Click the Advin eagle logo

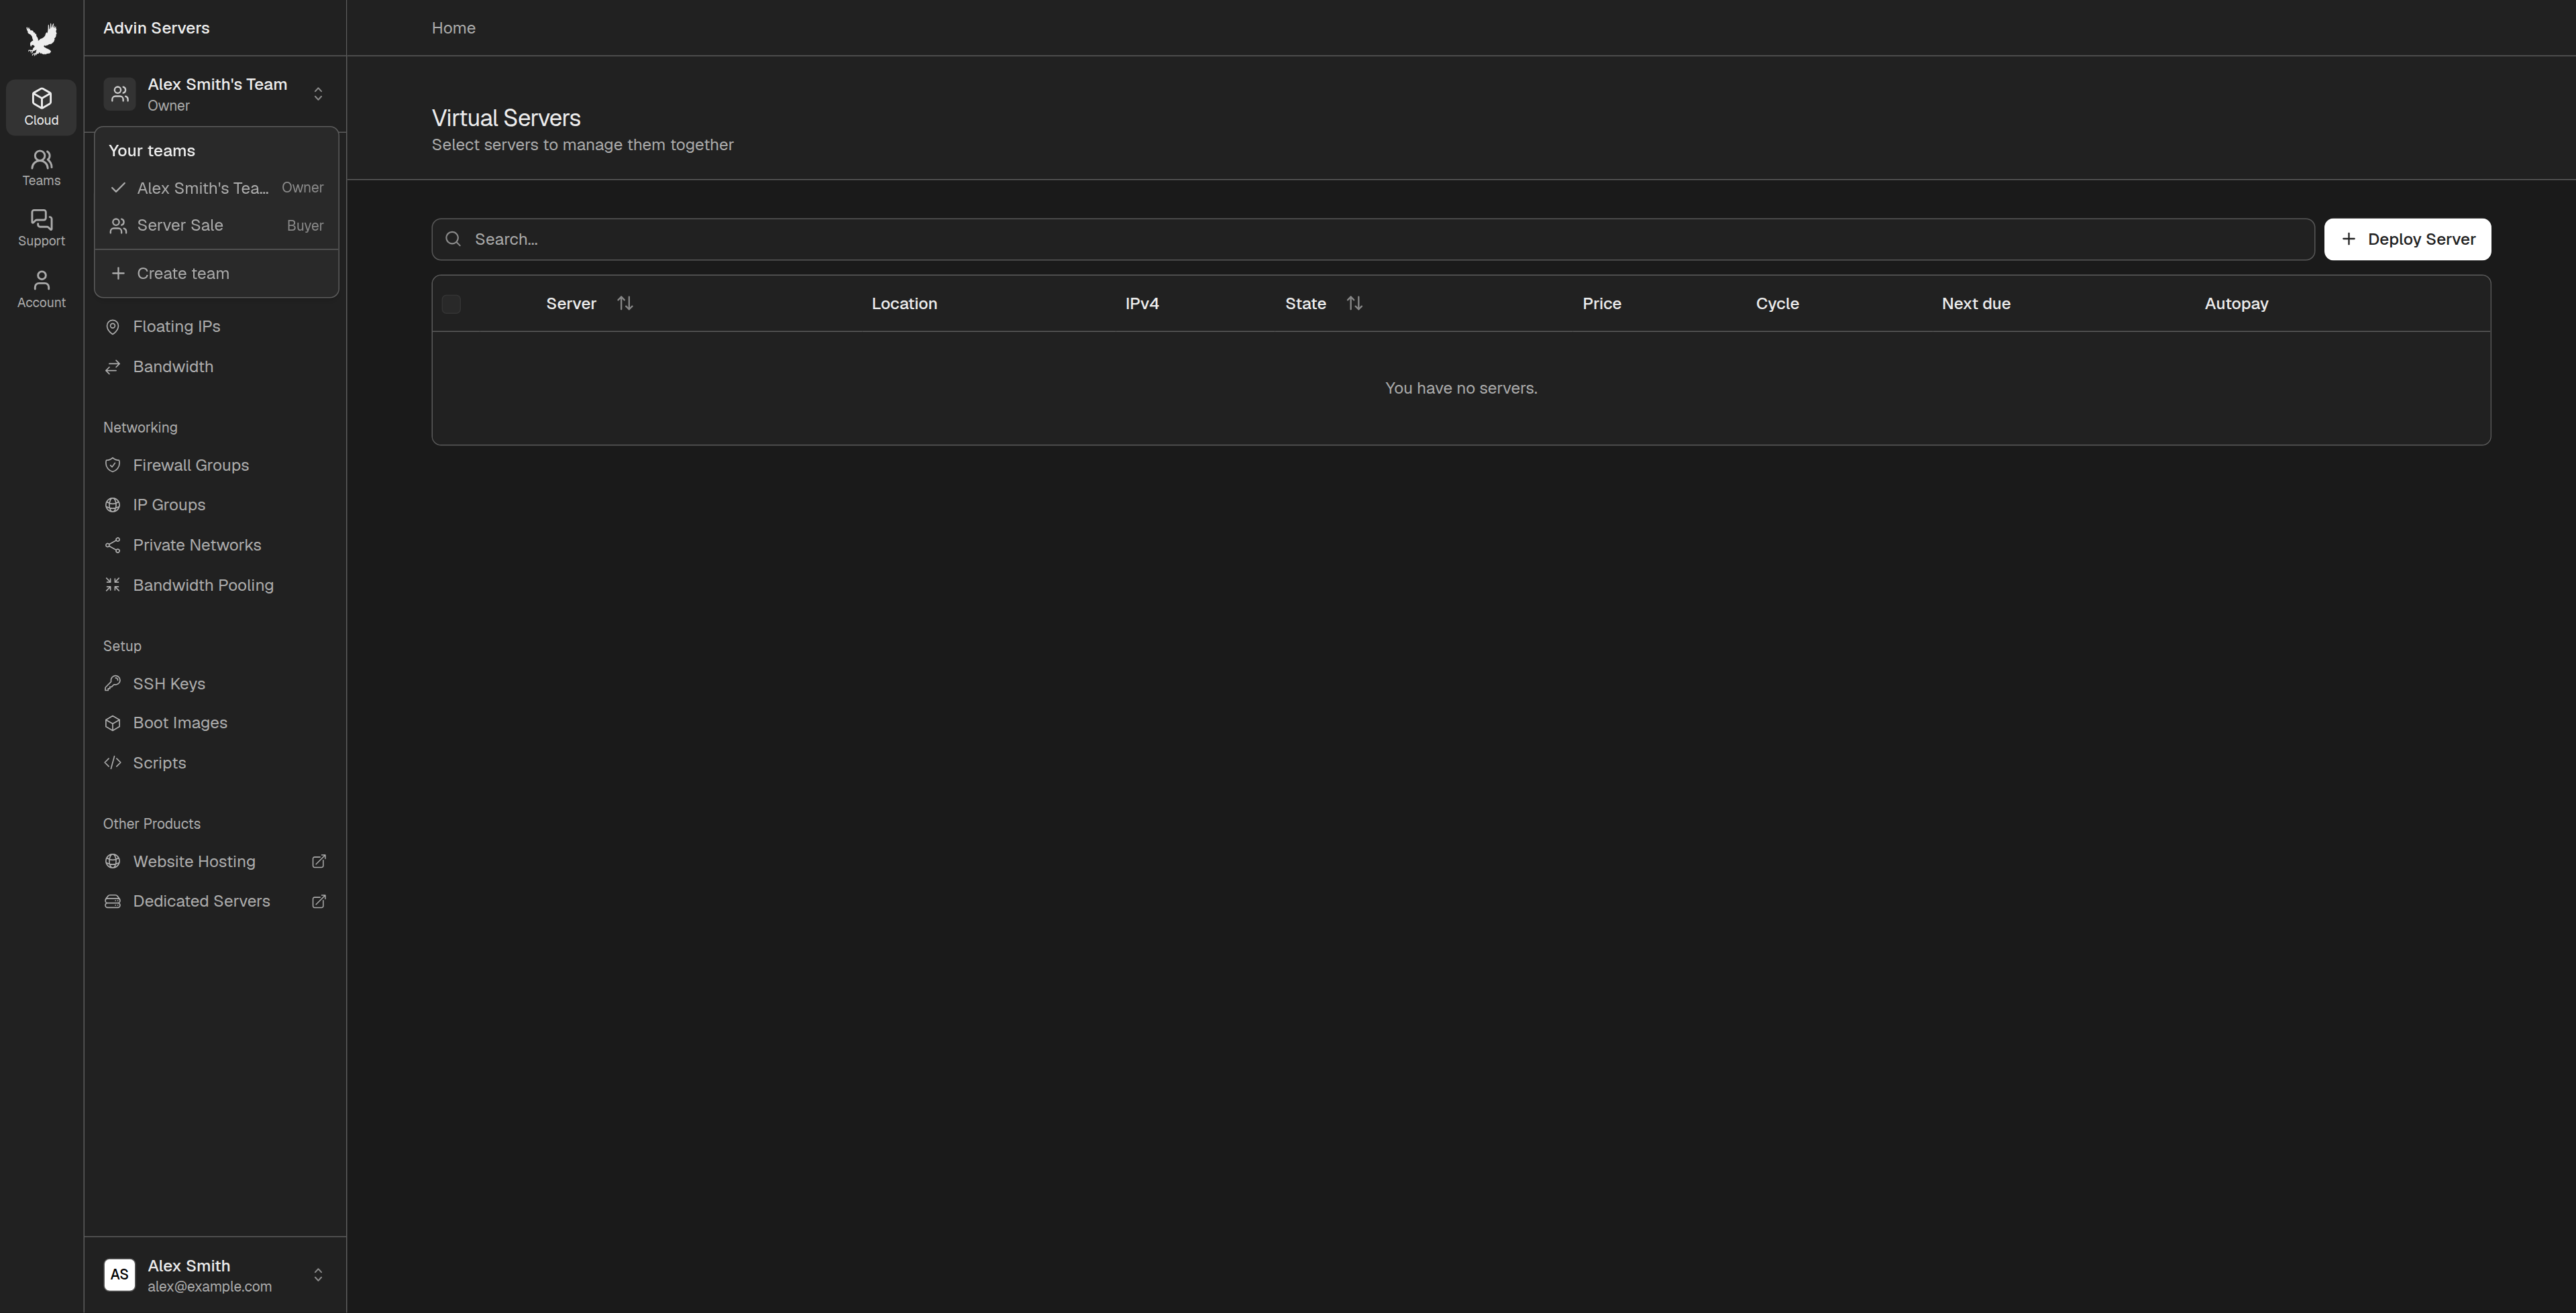click(41, 40)
